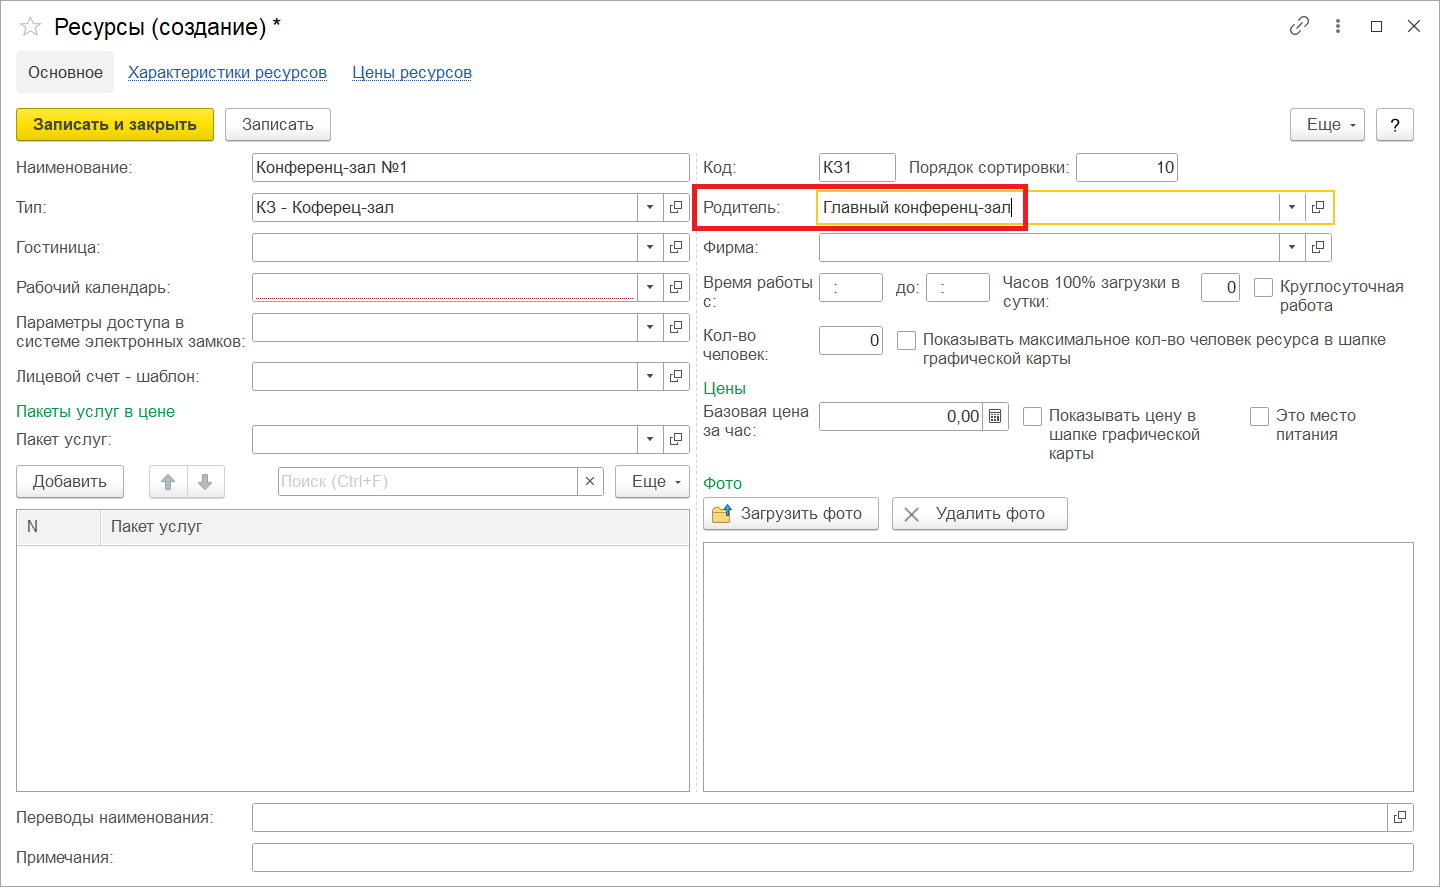Open the vertical three-dot window menu
Image resolution: width=1440 pixels, height=887 pixels.
coord(1338,26)
